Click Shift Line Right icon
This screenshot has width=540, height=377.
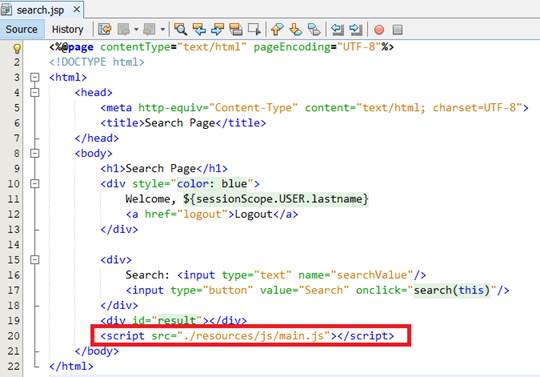pyautogui.click(x=356, y=29)
